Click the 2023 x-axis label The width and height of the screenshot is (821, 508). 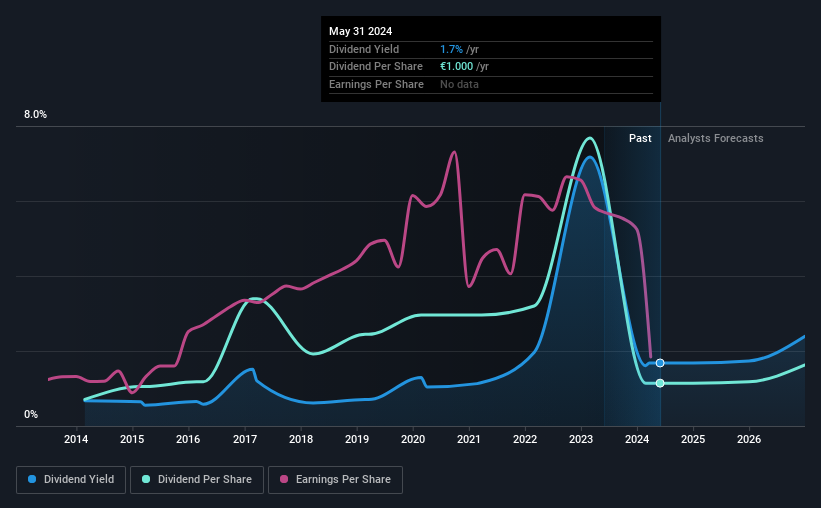click(581, 439)
